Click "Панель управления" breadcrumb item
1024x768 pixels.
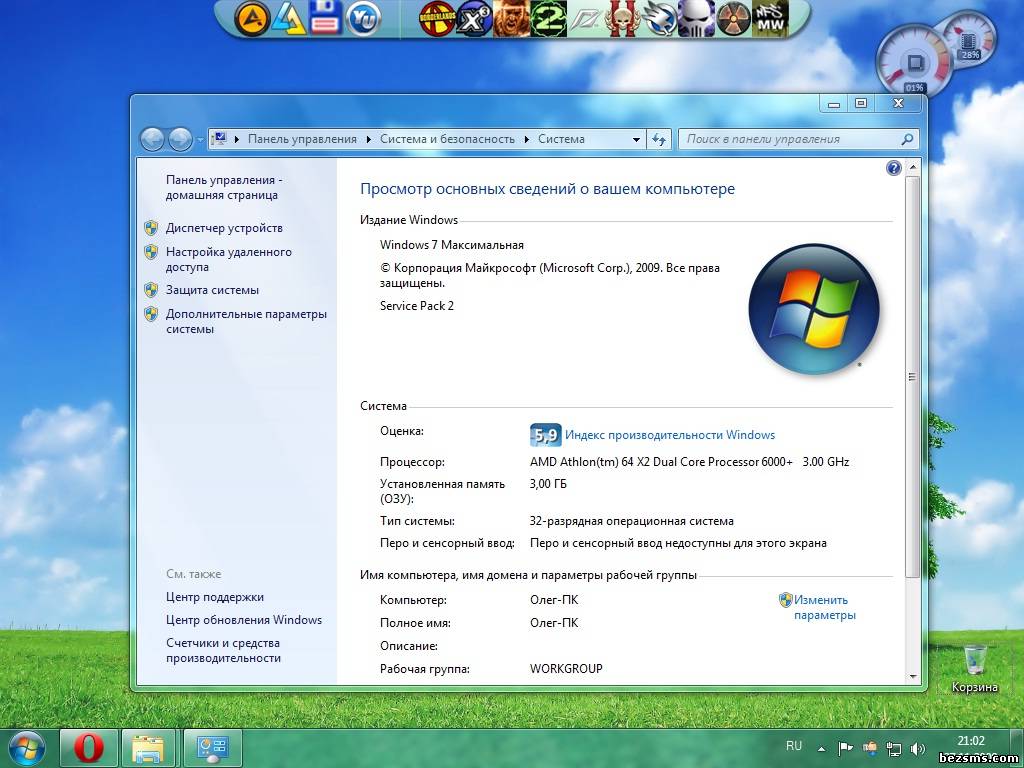[302, 139]
